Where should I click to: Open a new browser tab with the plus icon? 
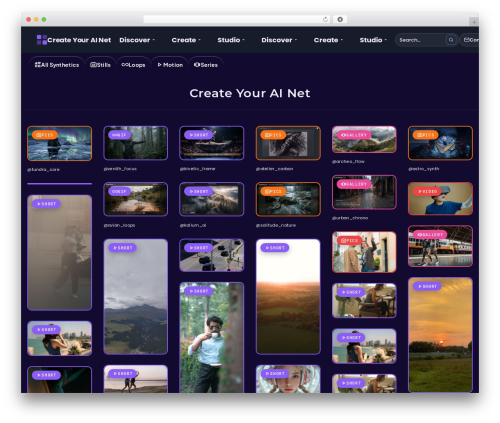(474, 22)
